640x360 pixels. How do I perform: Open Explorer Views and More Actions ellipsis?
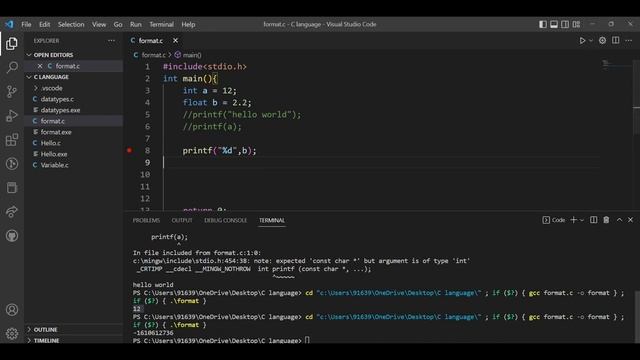coord(111,40)
